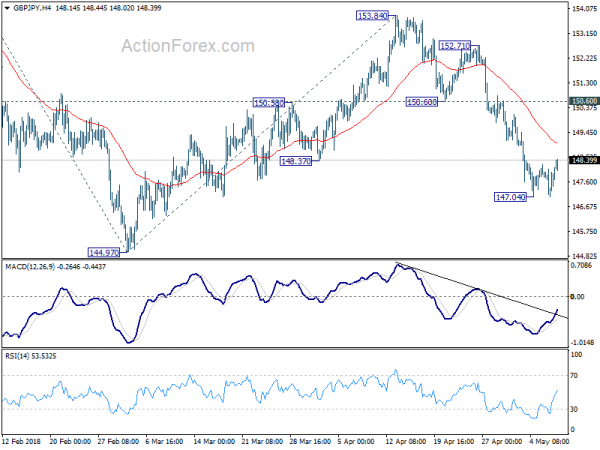Screen dimensions: 600x450
Task: Click the 20 Feb 00:00 time label
Action: tap(70, 441)
